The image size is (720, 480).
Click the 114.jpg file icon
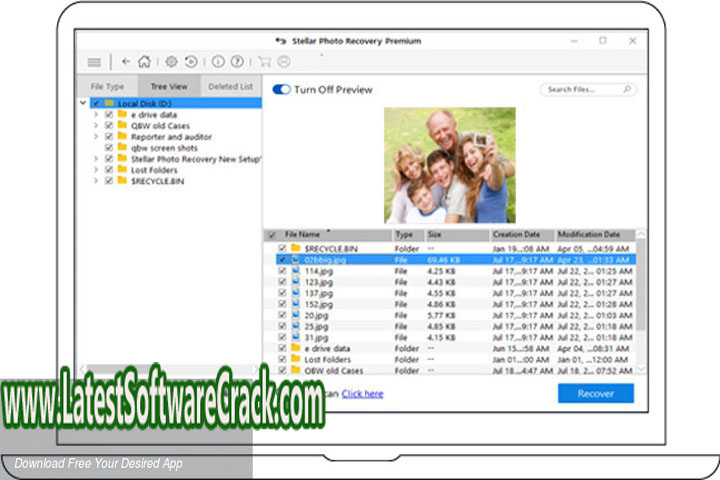click(296, 271)
